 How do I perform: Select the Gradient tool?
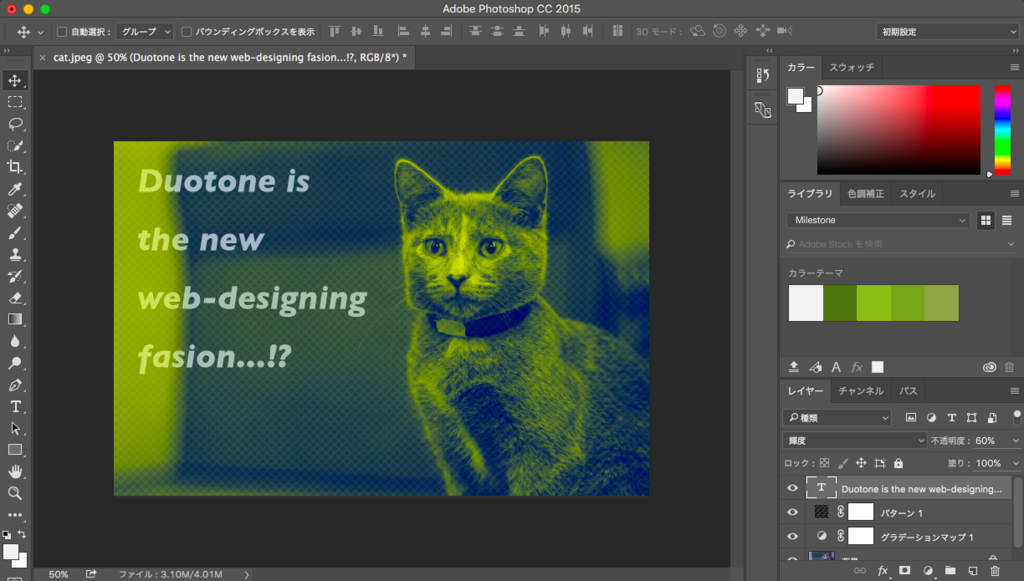pos(15,319)
